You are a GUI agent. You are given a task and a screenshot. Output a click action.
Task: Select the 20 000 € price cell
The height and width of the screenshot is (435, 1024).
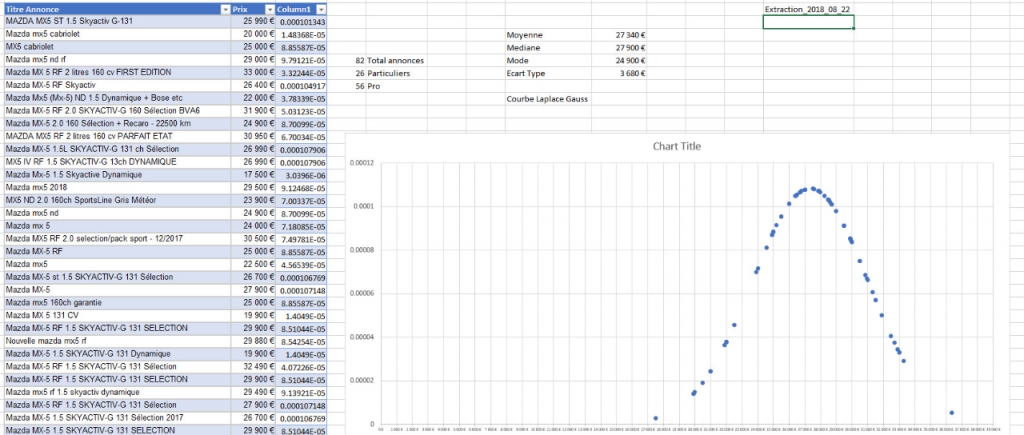[253, 34]
